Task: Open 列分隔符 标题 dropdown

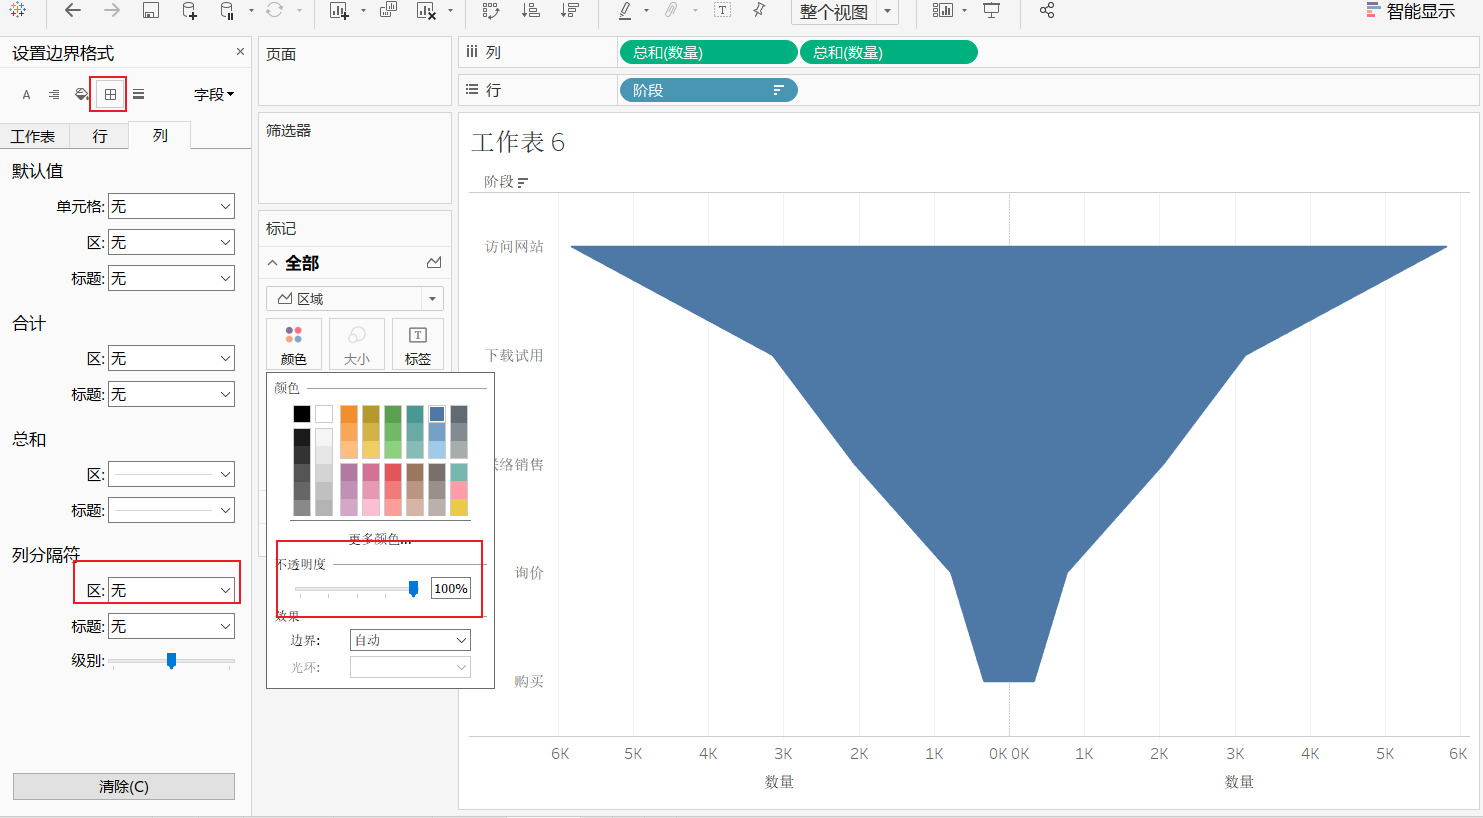Action: pos(171,626)
